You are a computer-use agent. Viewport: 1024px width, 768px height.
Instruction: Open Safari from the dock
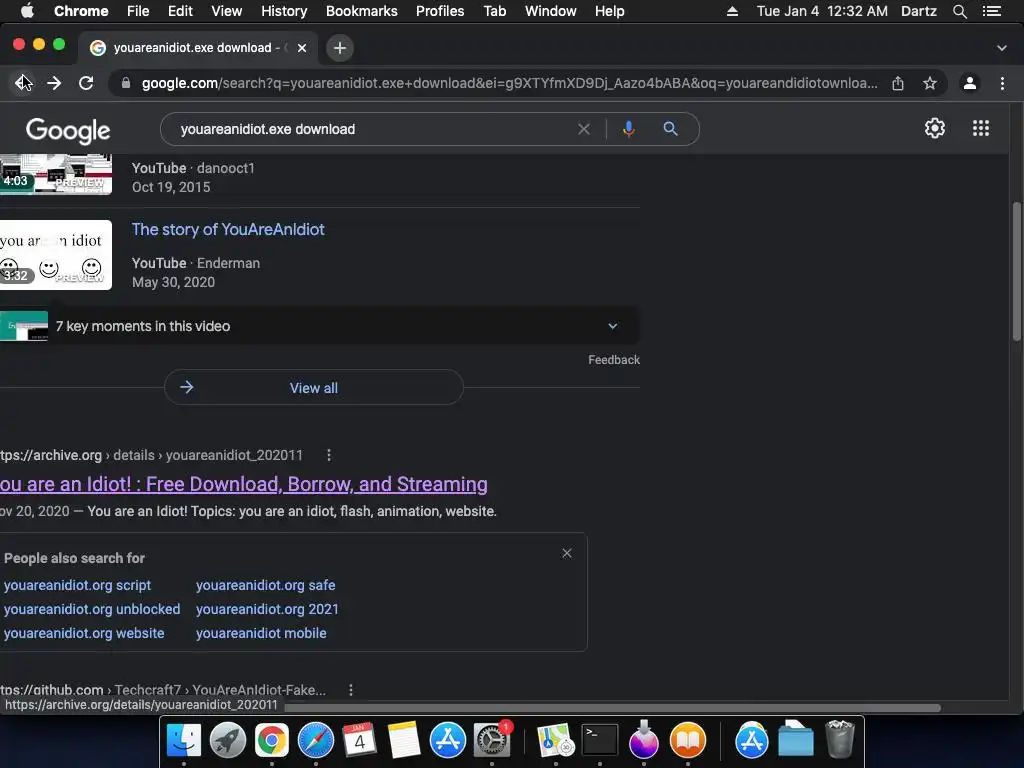tap(316, 740)
